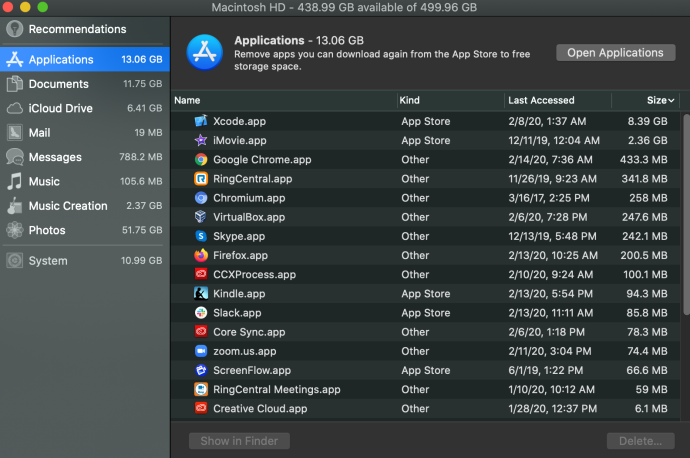
Task: Select the Music Creation category
Action: pyautogui.click(x=85, y=206)
